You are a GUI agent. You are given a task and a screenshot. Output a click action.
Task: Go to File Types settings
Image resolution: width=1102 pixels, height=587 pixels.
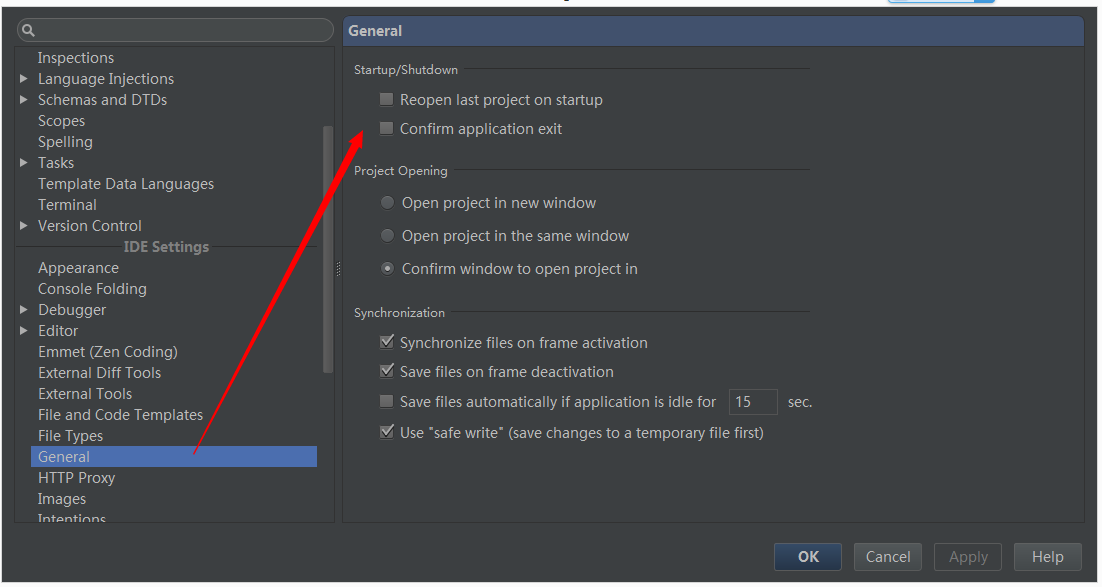click(70, 436)
